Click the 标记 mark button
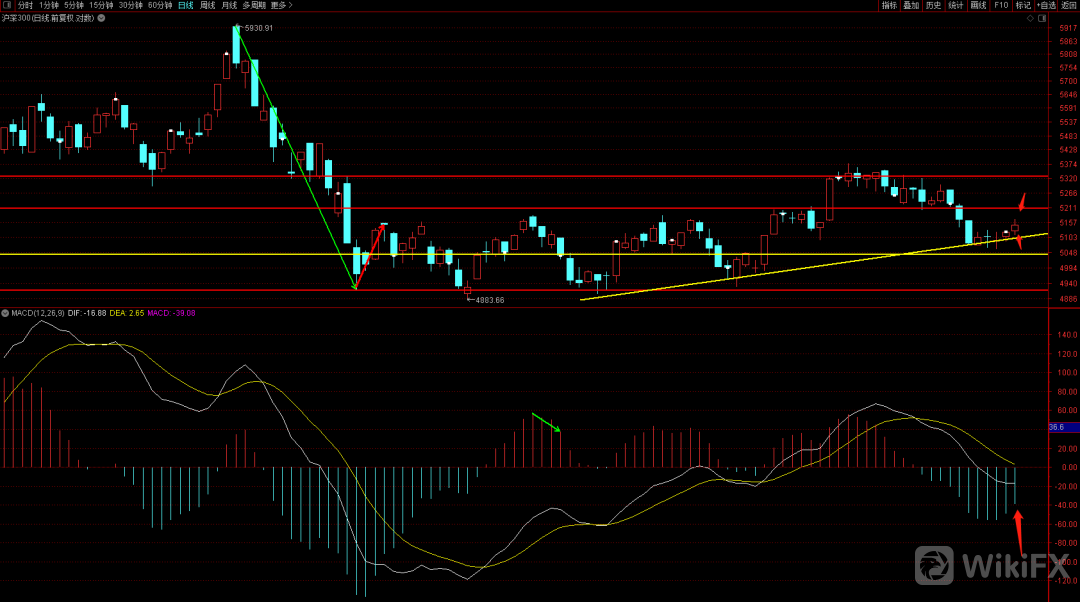The height and width of the screenshot is (602, 1080). pyautogui.click(x=1023, y=5)
